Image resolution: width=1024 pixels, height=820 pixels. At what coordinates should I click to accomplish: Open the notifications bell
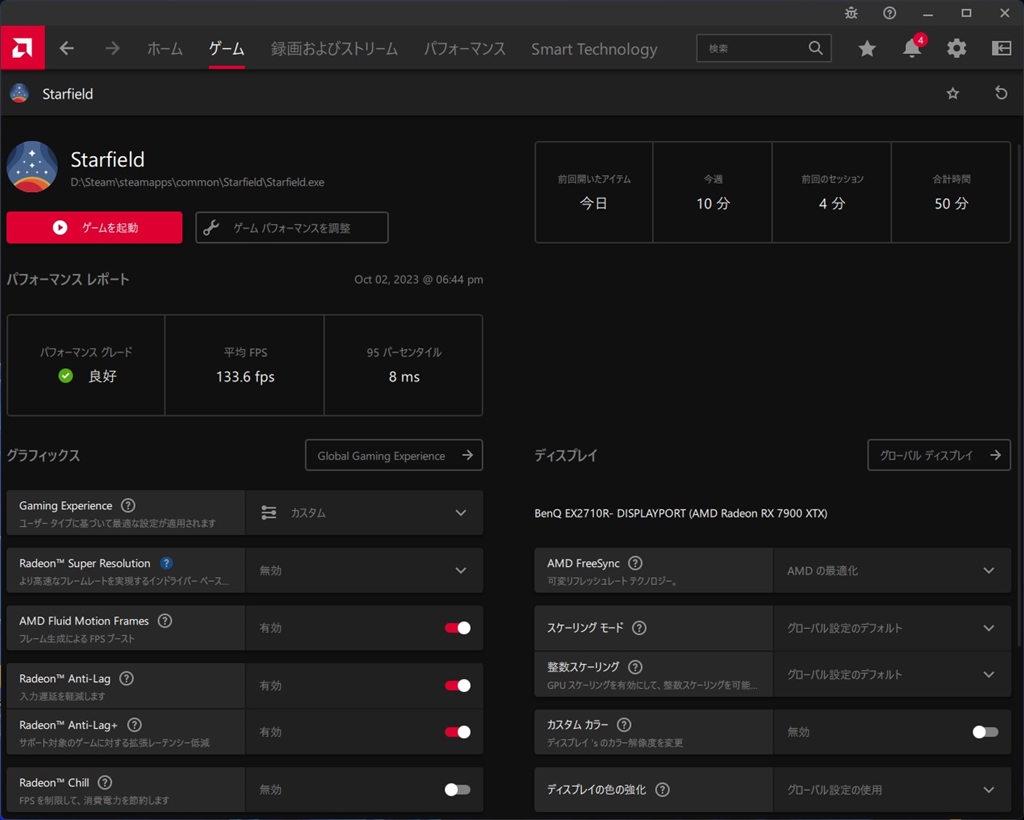tap(912, 48)
